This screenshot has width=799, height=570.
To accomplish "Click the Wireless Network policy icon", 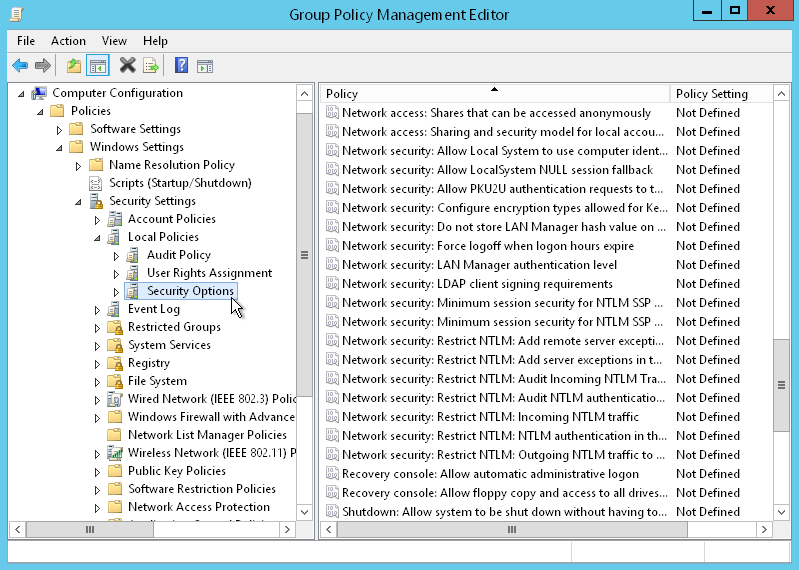I will tap(115, 453).
